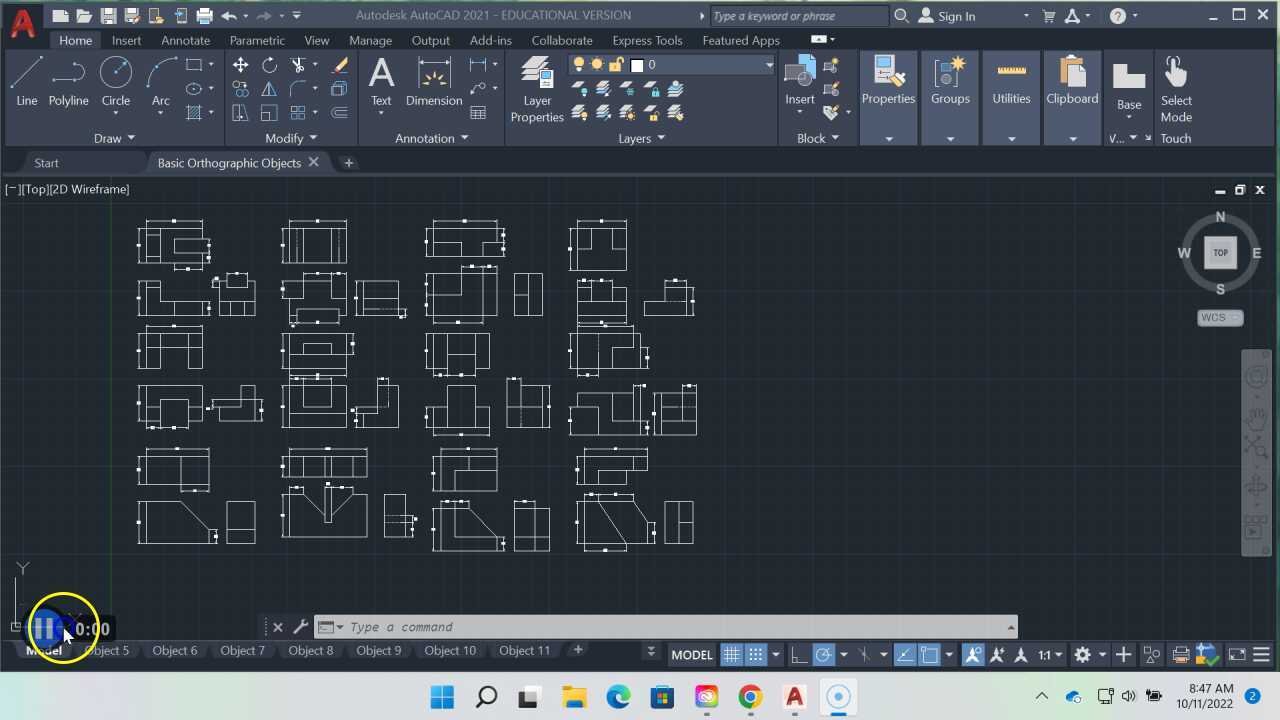Image resolution: width=1280 pixels, height=720 pixels.
Task: Select the Line tool
Action: 26,80
